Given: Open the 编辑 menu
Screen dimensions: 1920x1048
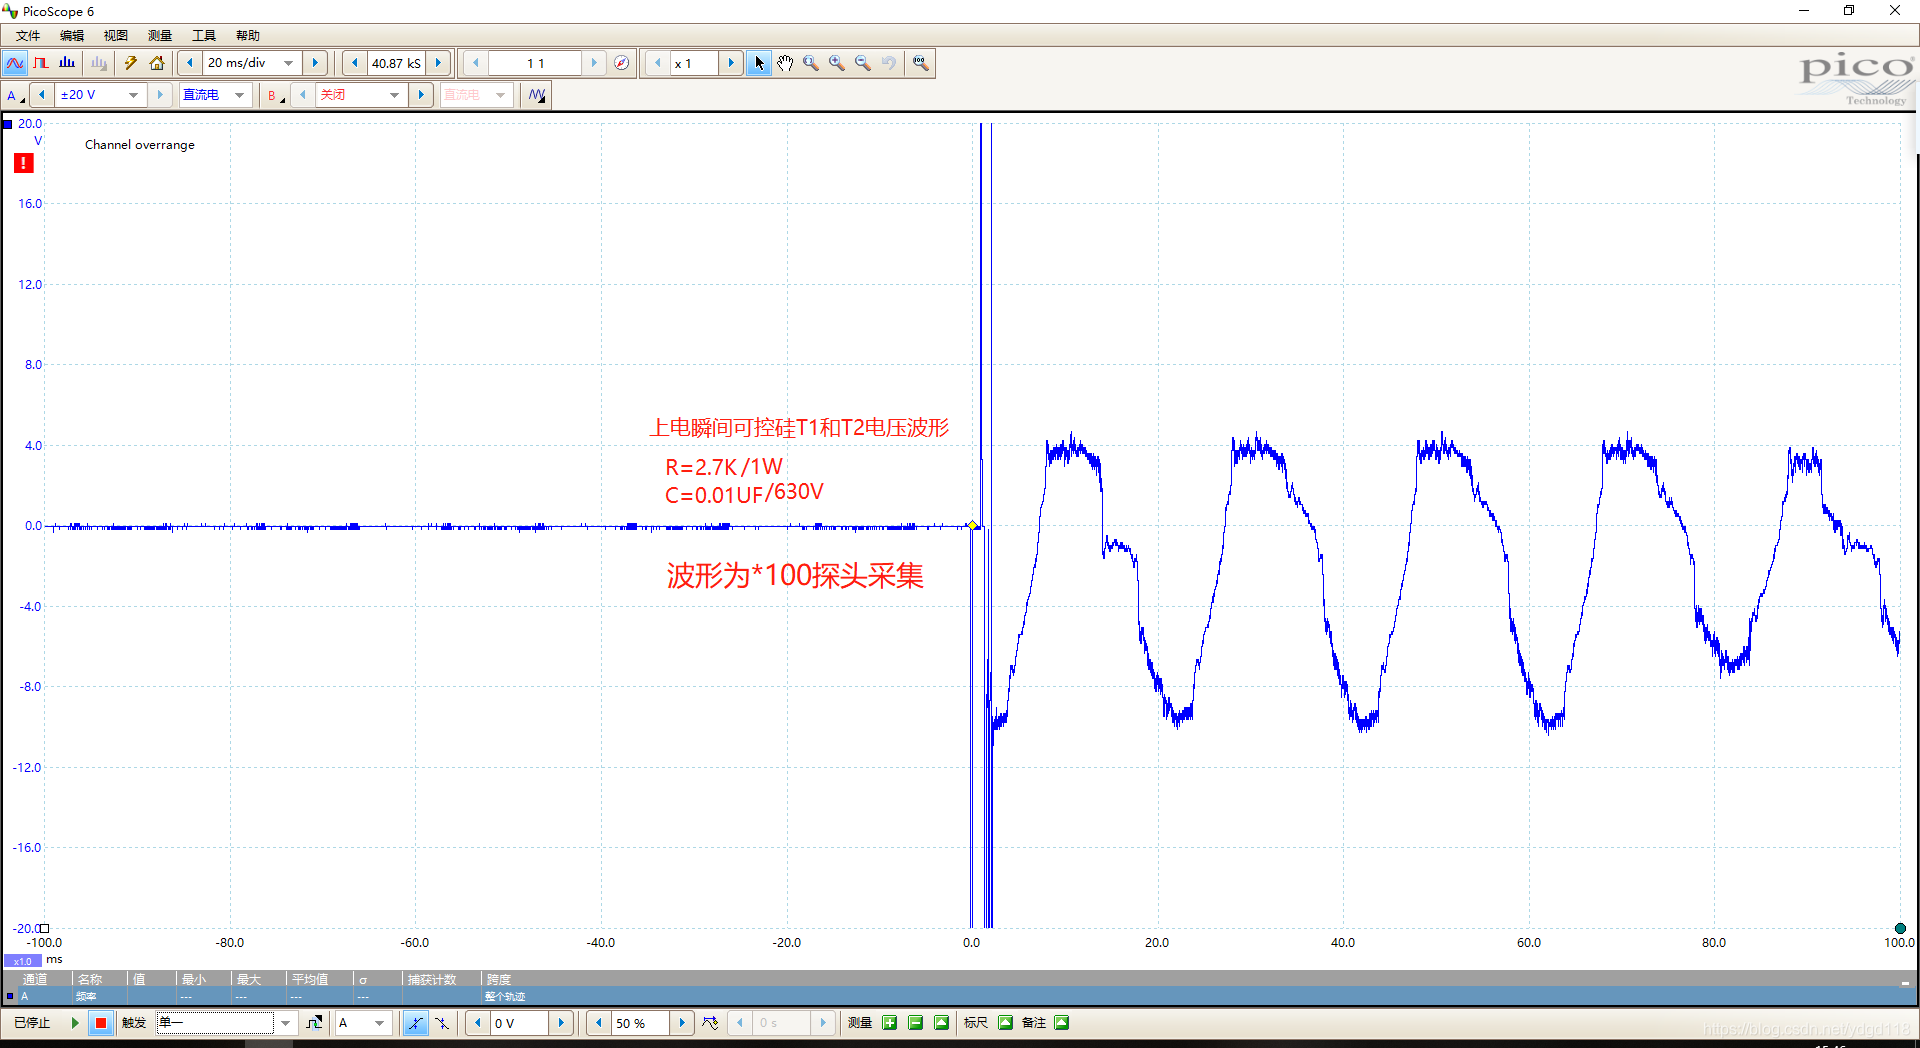Looking at the screenshot, I should pos(72,36).
